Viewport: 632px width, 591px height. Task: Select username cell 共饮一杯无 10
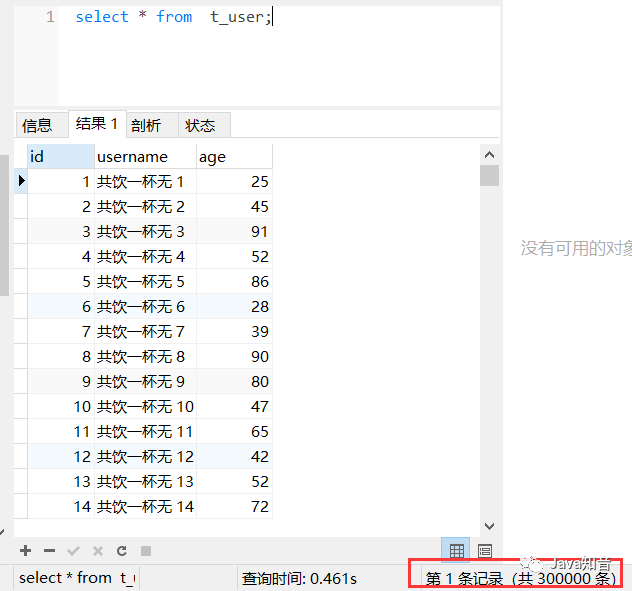(x=146, y=406)
